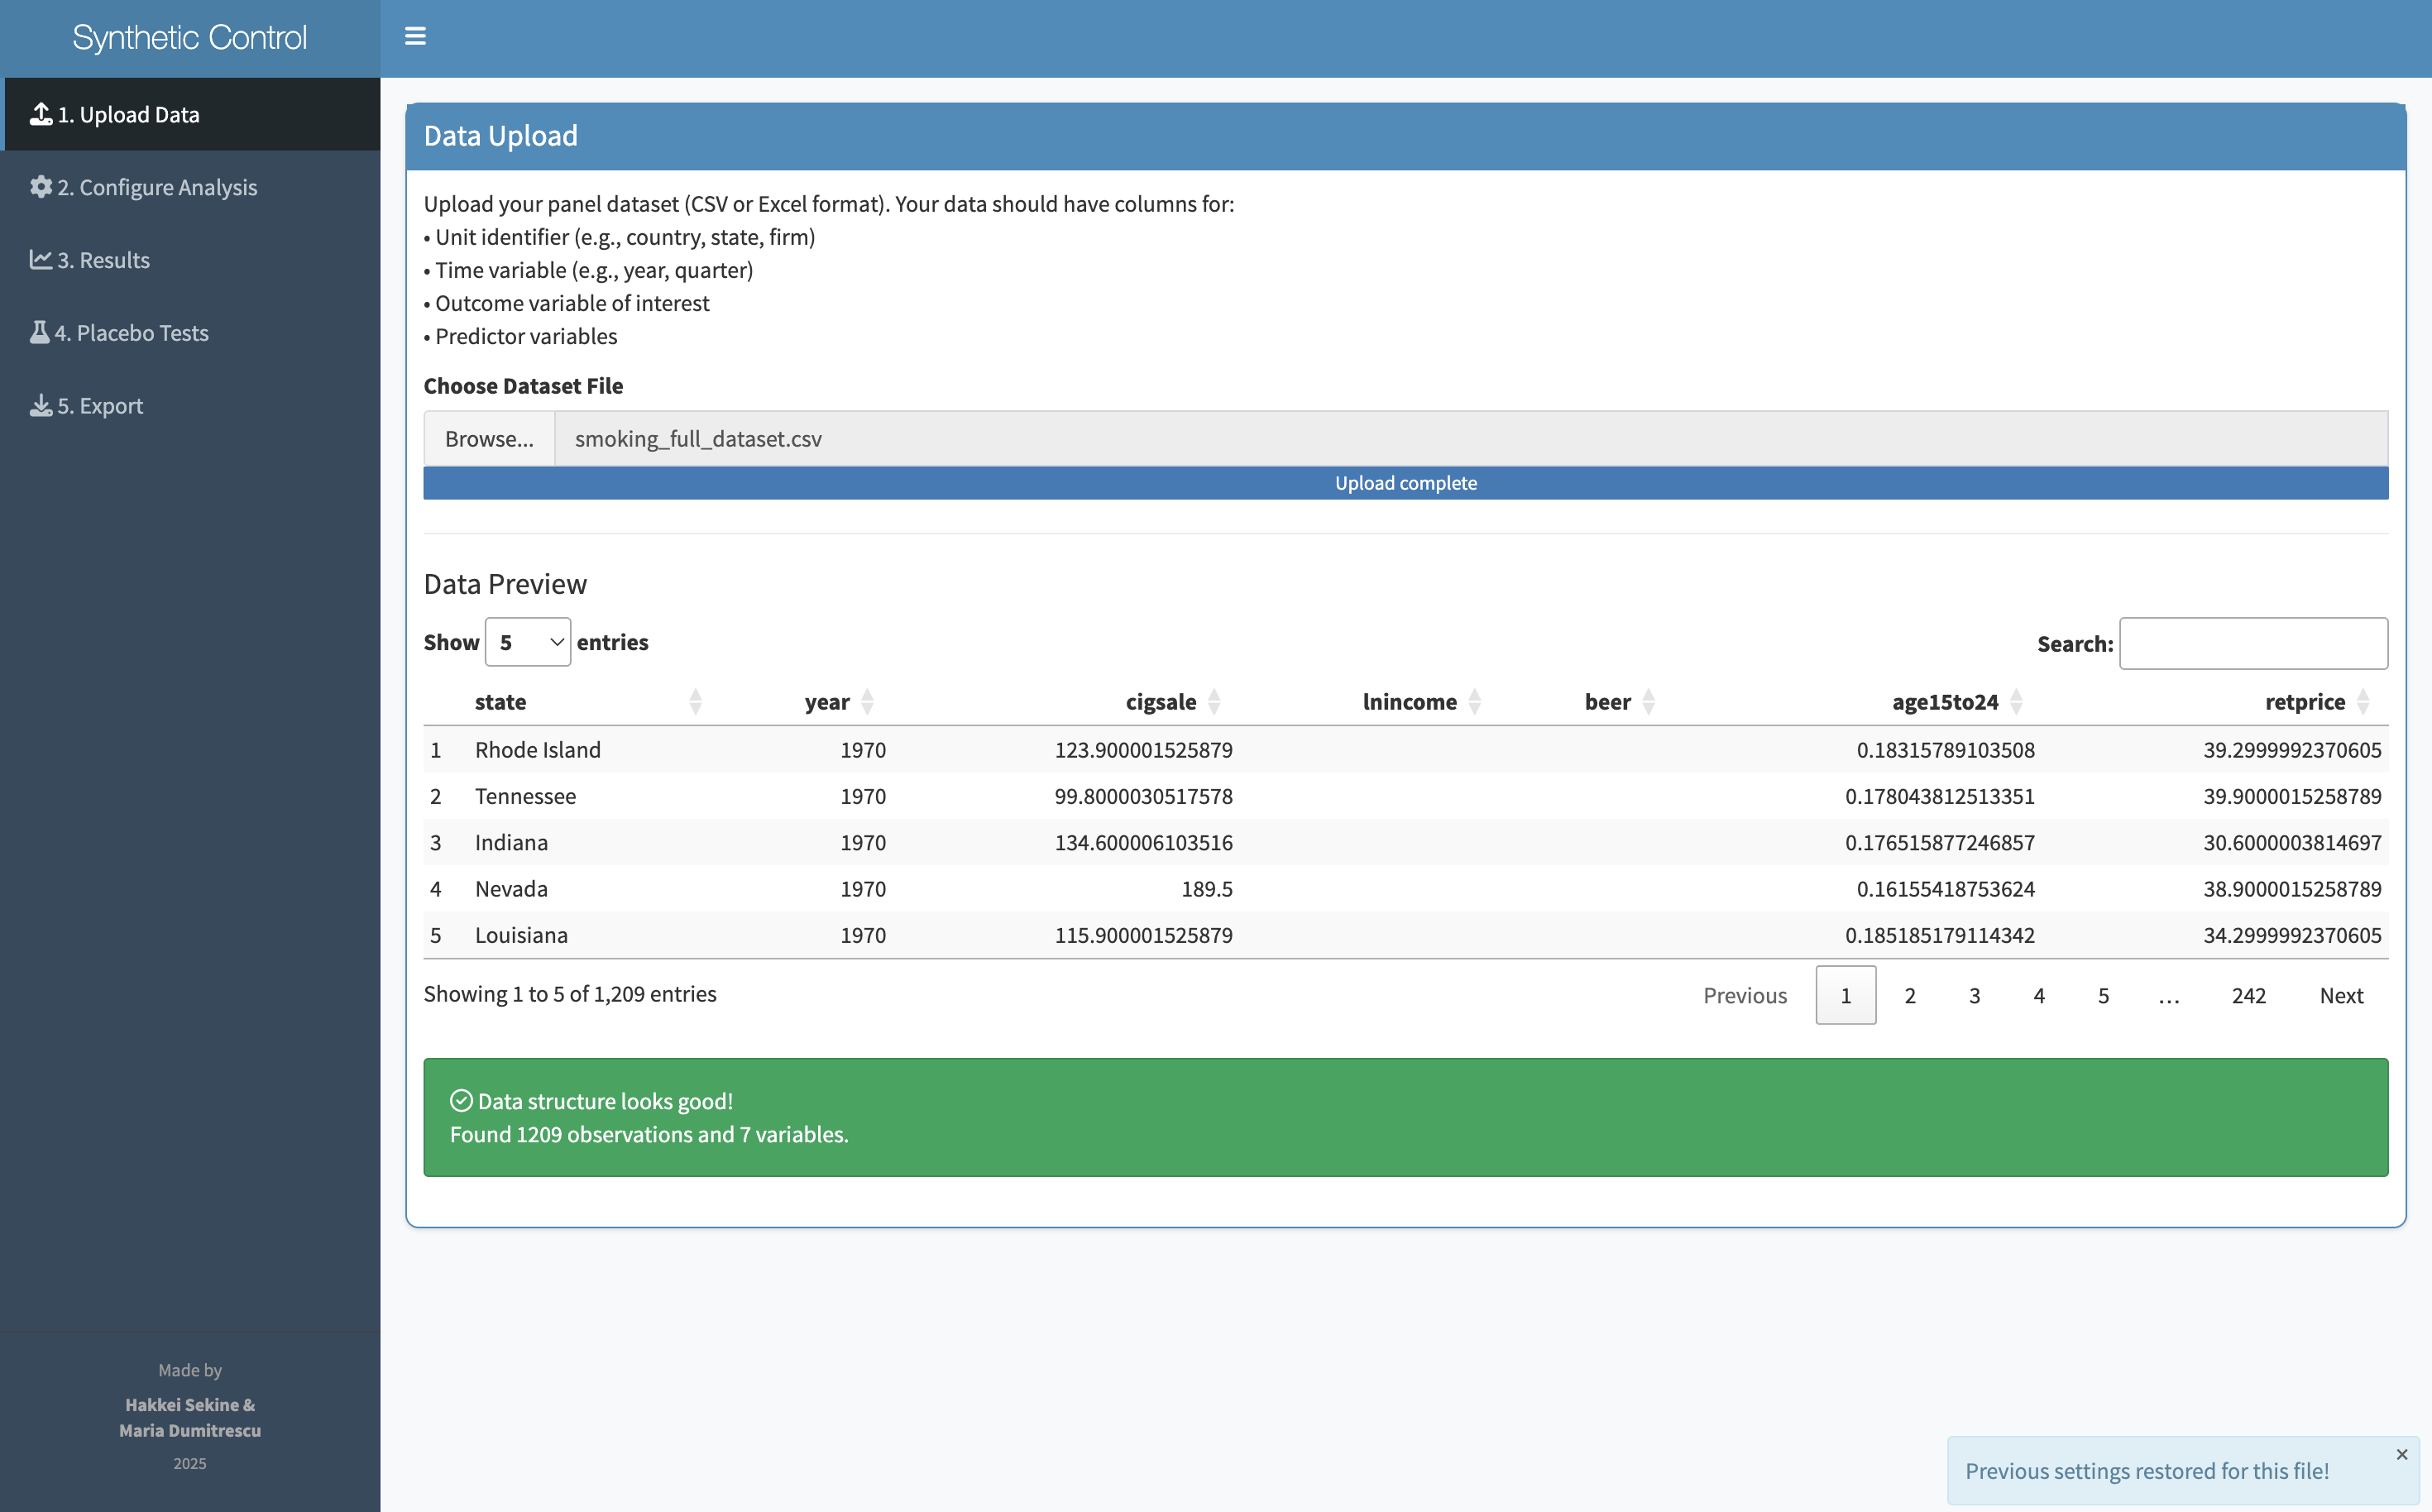Open the Show entries dropdown

[527, 641]
